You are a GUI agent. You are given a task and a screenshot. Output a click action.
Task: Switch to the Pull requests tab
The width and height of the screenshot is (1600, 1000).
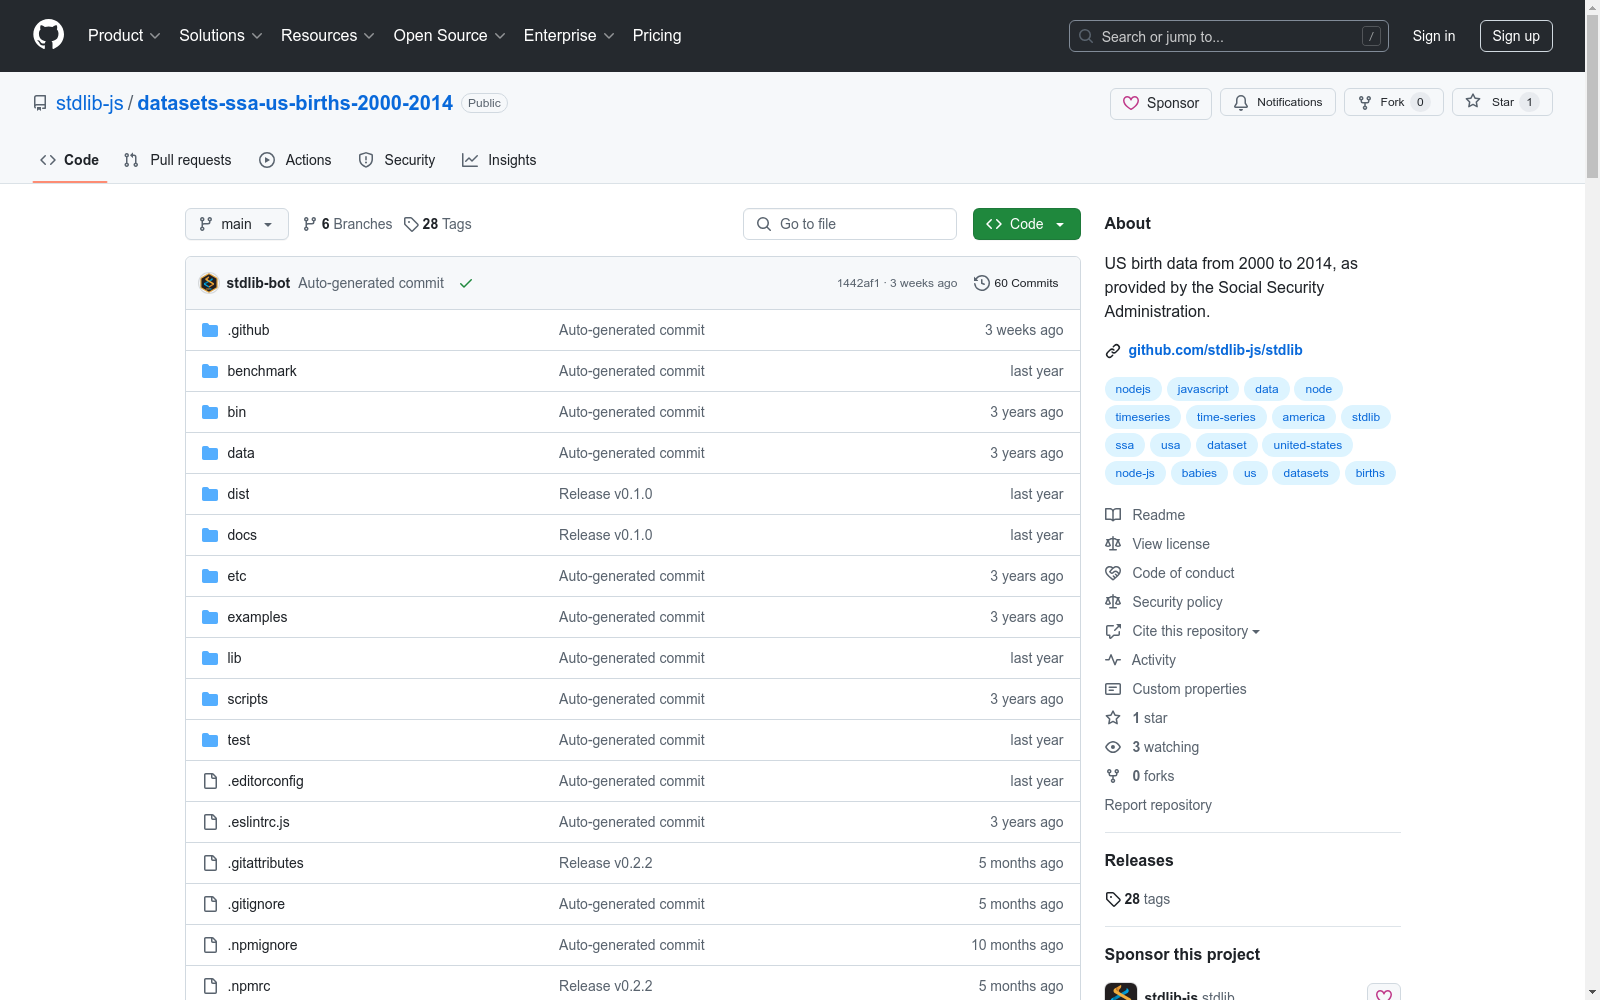(177, 160)
